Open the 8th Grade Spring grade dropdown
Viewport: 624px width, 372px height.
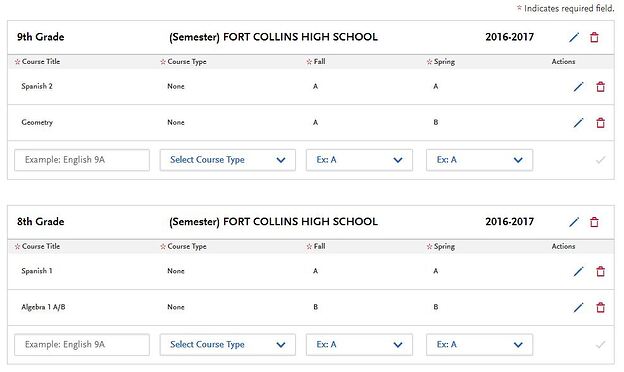(x=479, y=345)
